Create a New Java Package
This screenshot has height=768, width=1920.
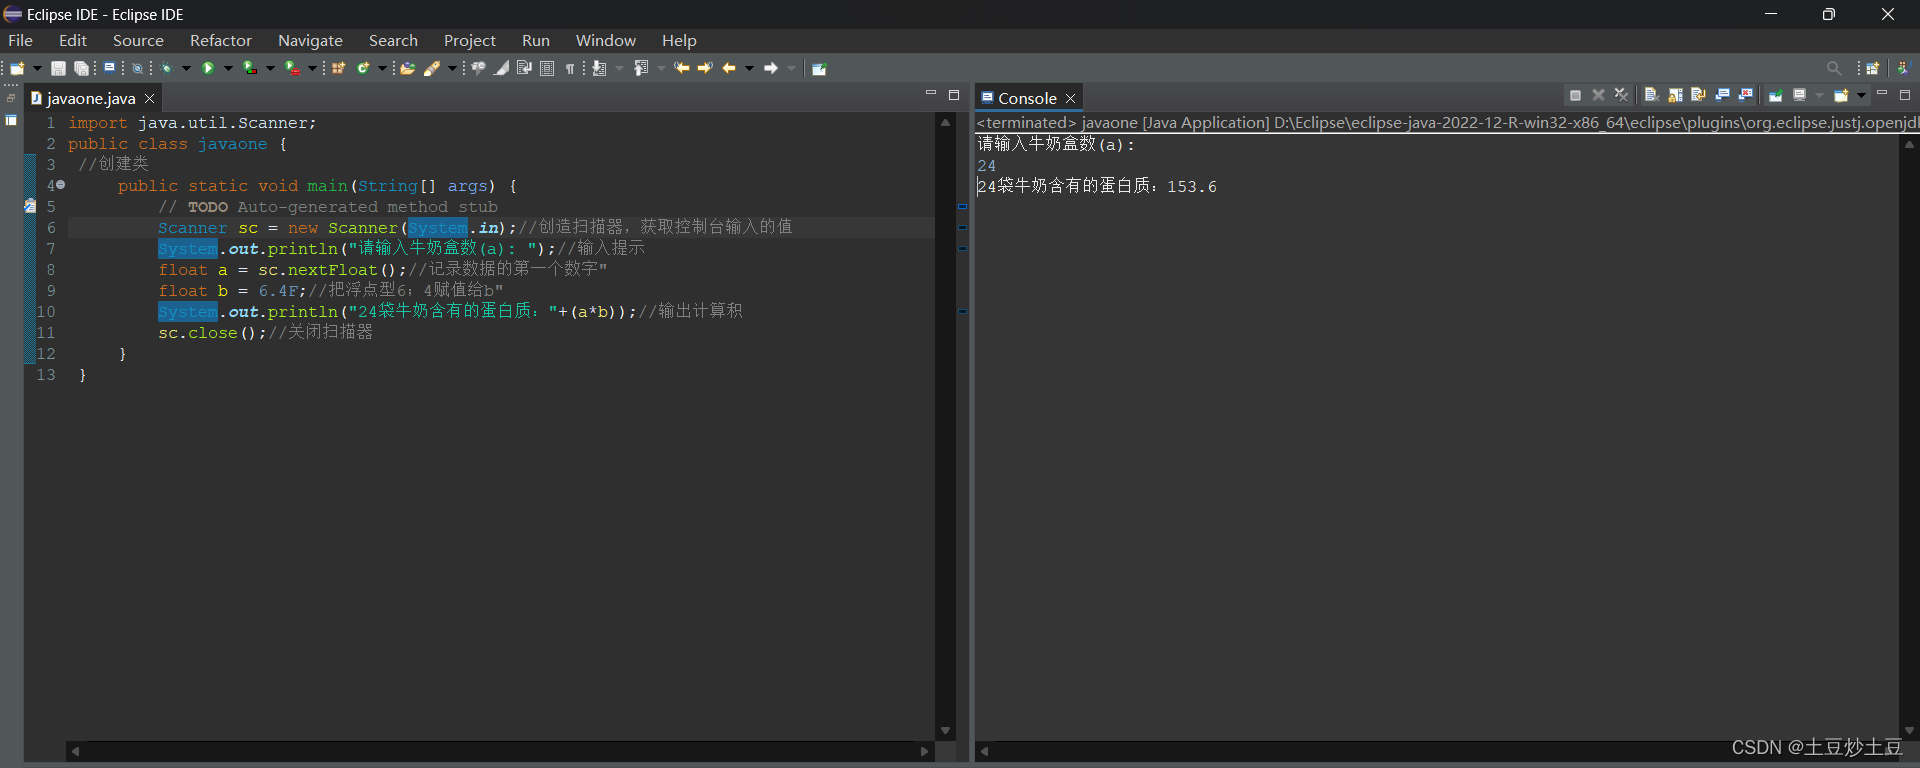338,68
